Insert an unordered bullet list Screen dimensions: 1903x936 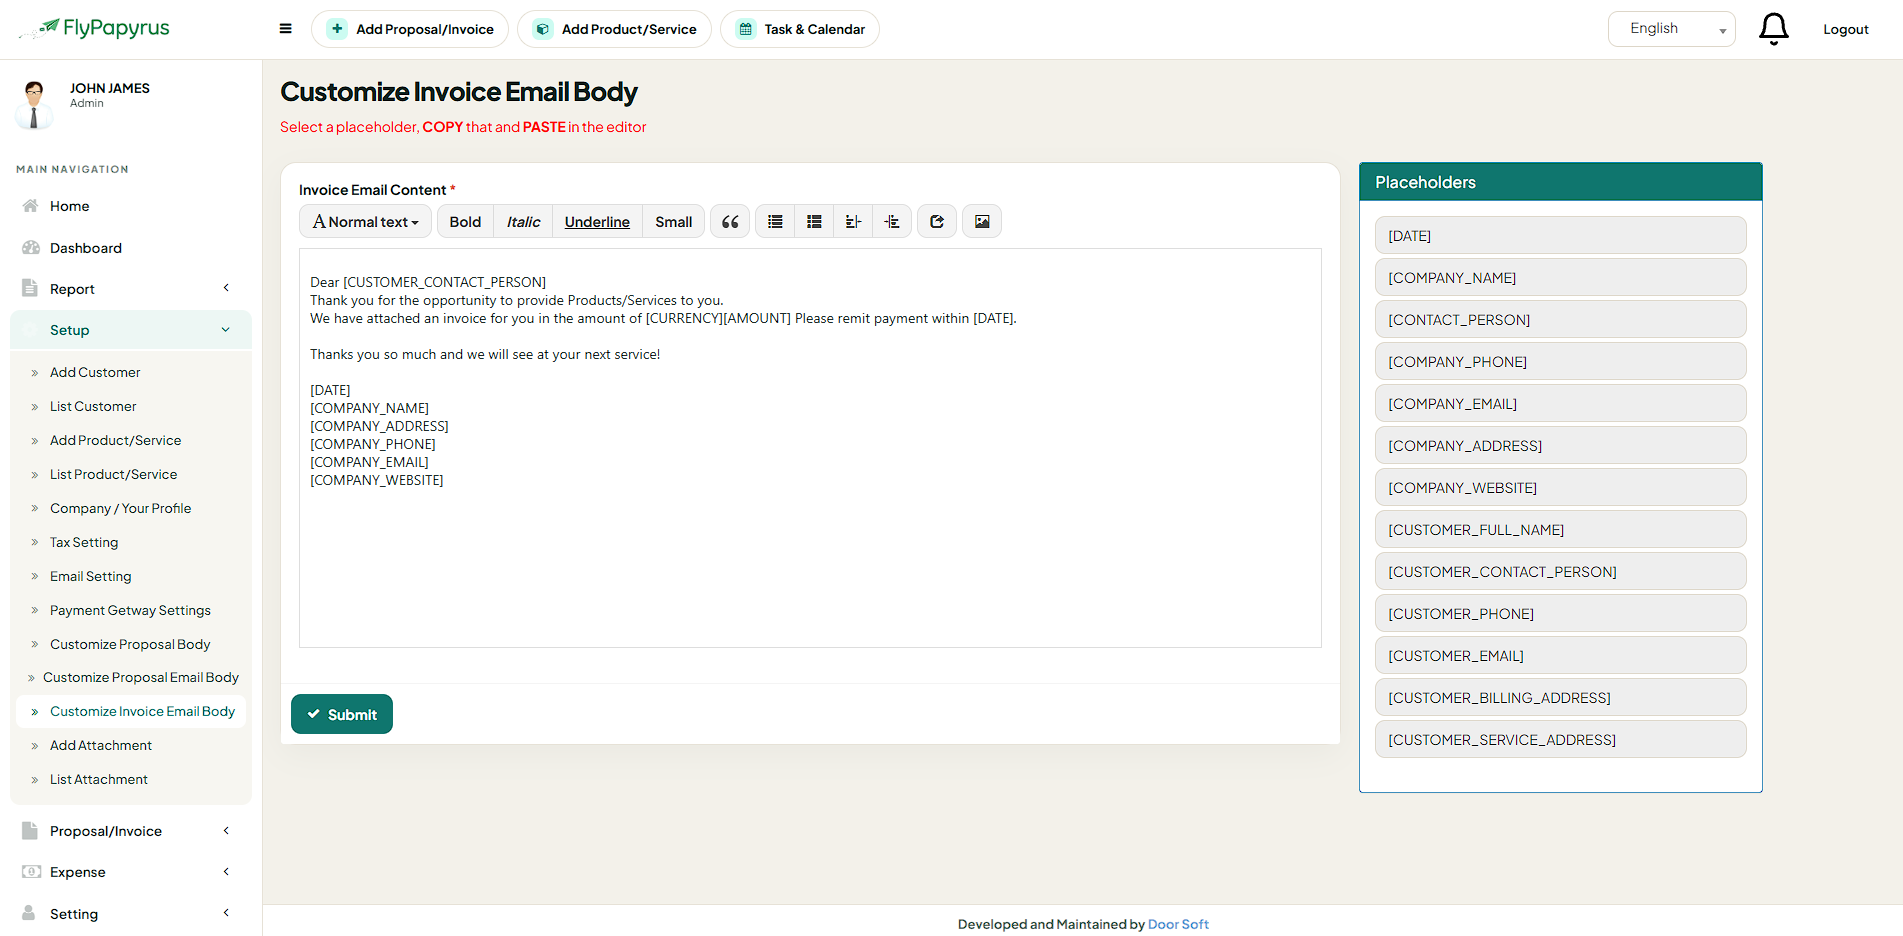(x=775, y=222)
